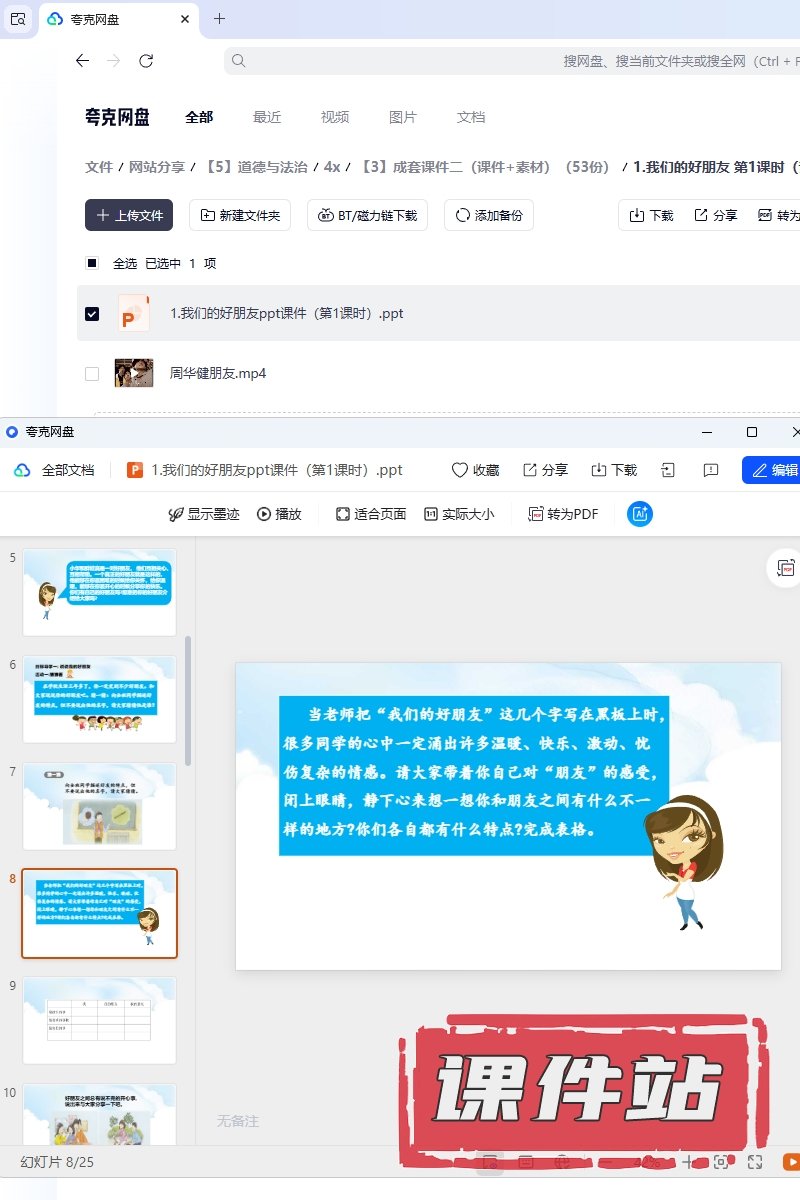800x1200 pixels.
Task: Toggle the 全选 select-all checkbox
Action: click(92, 263)
